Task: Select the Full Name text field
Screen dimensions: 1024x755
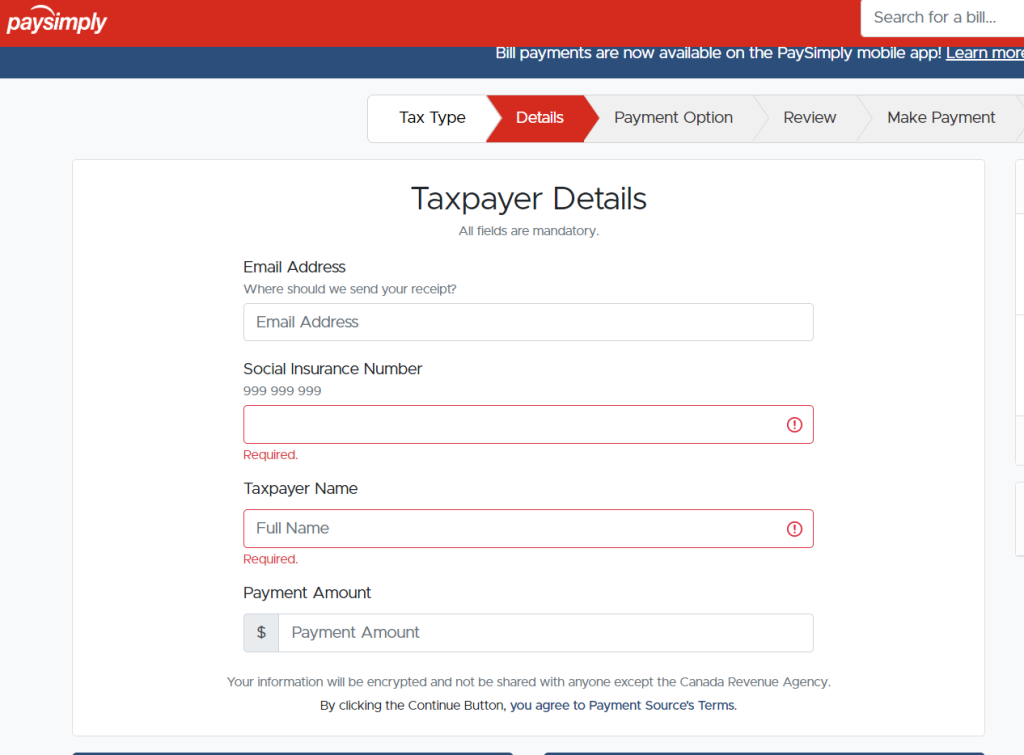Action: click(x=510, y=529)
